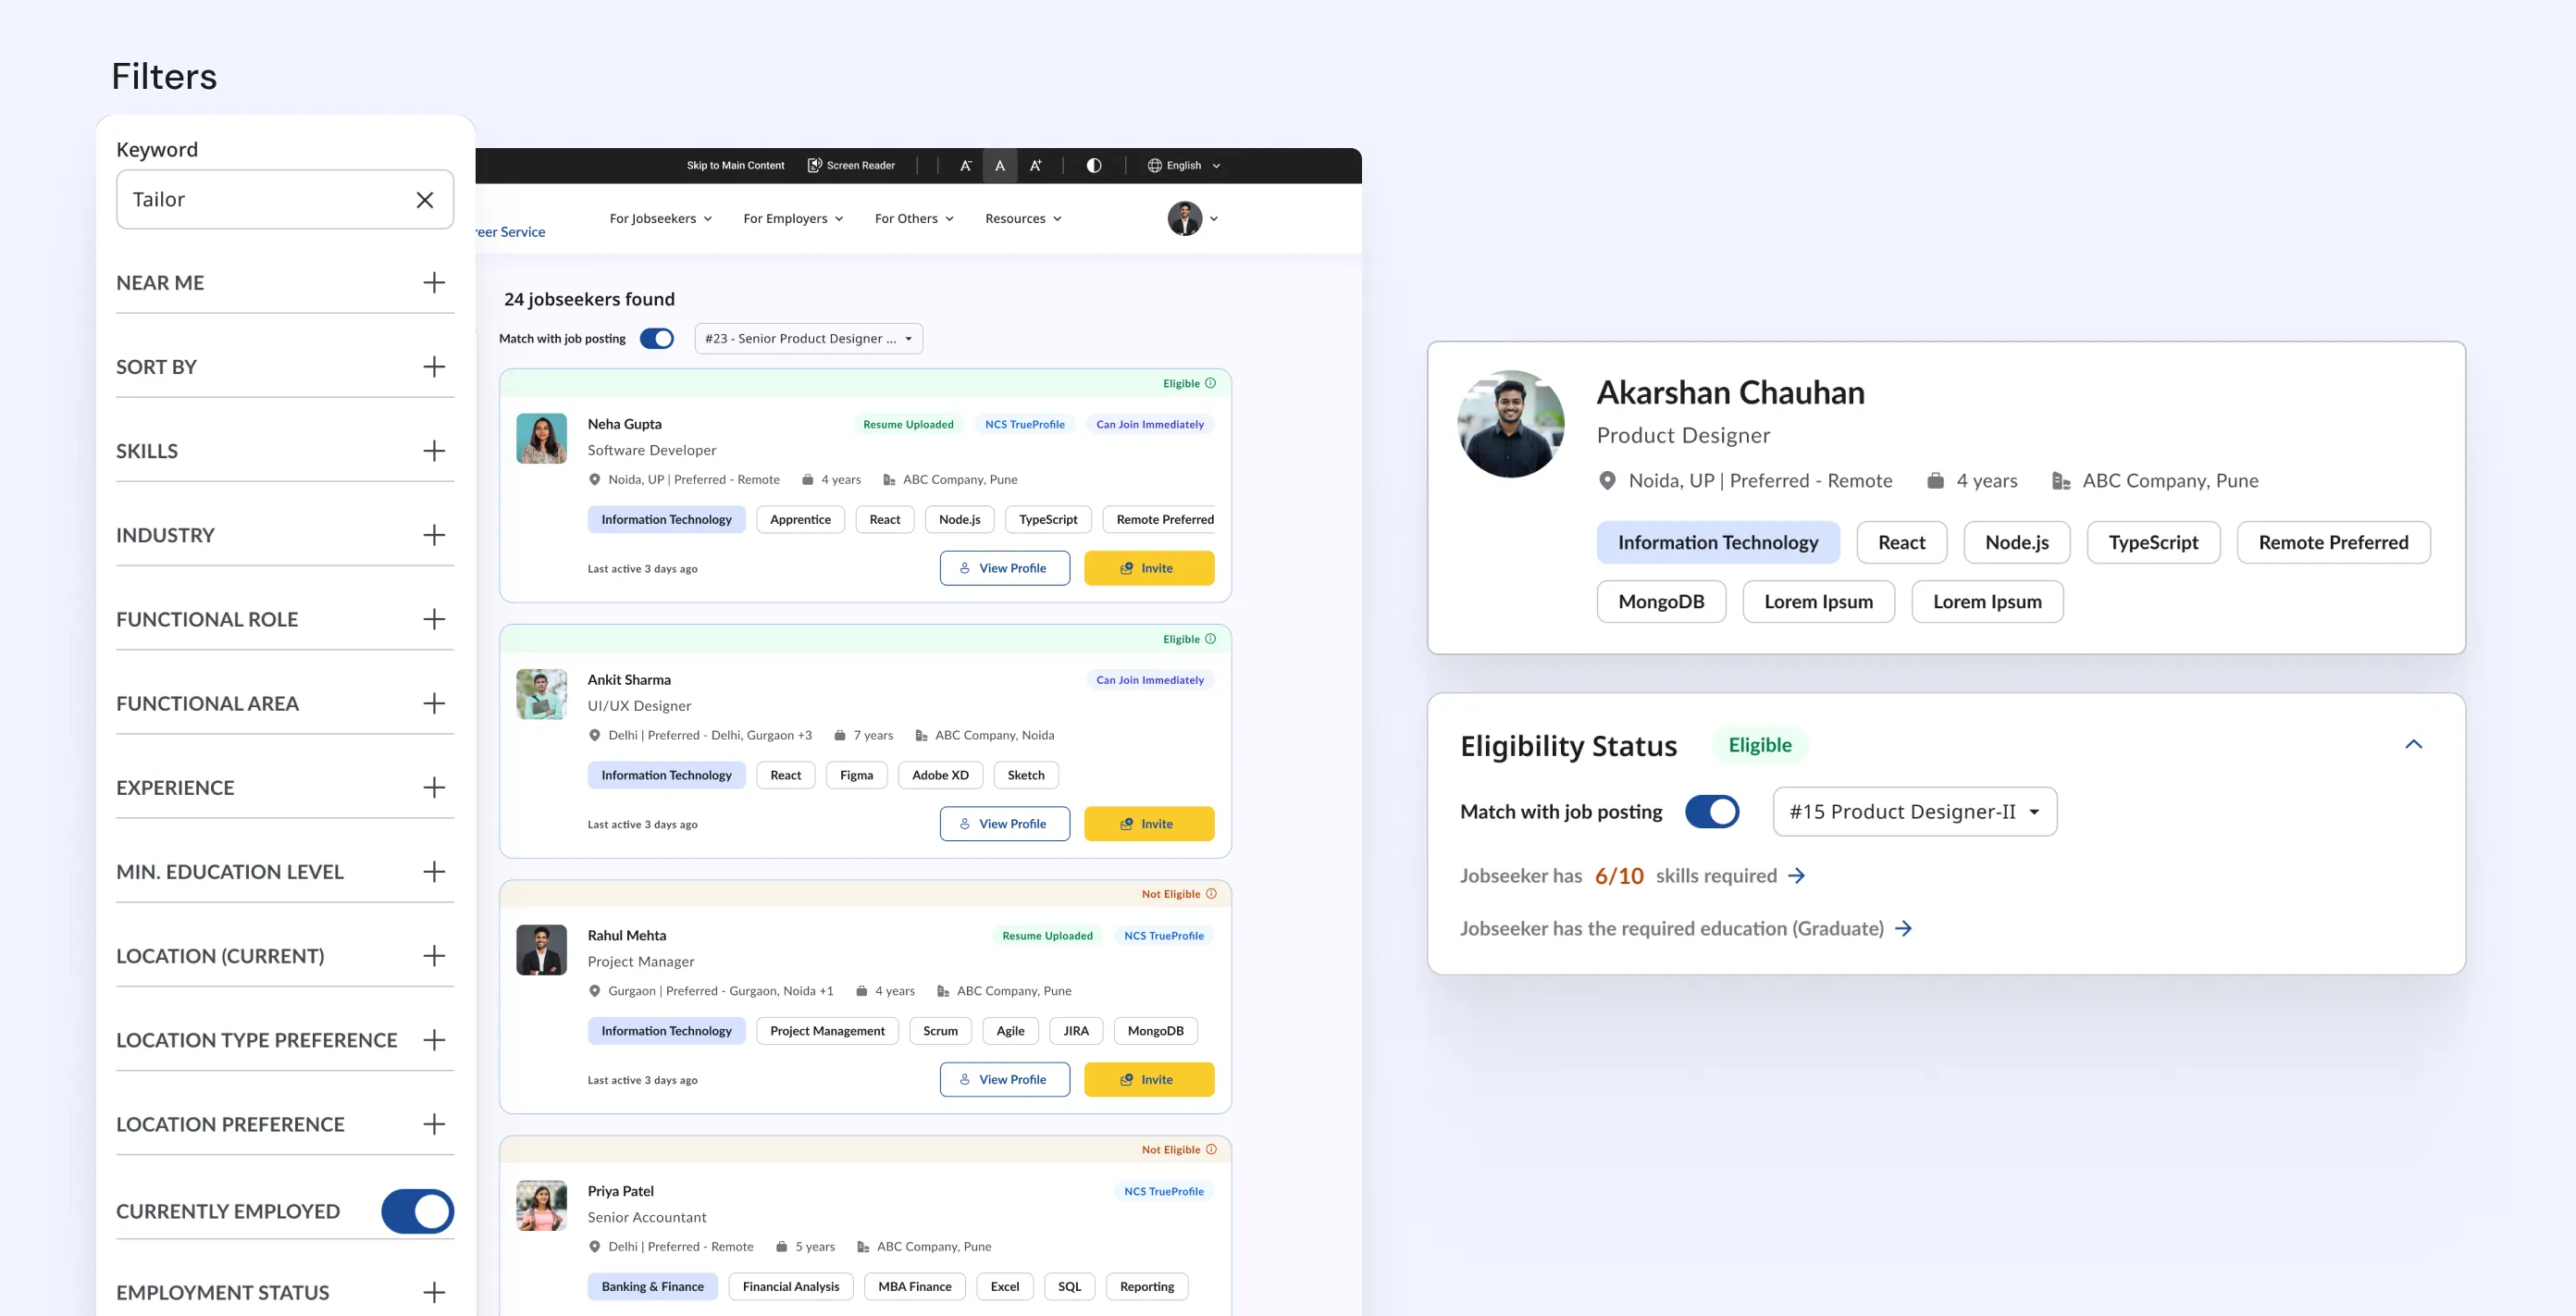
Task: Open the Resources menu
Action: coord(1023,218)
